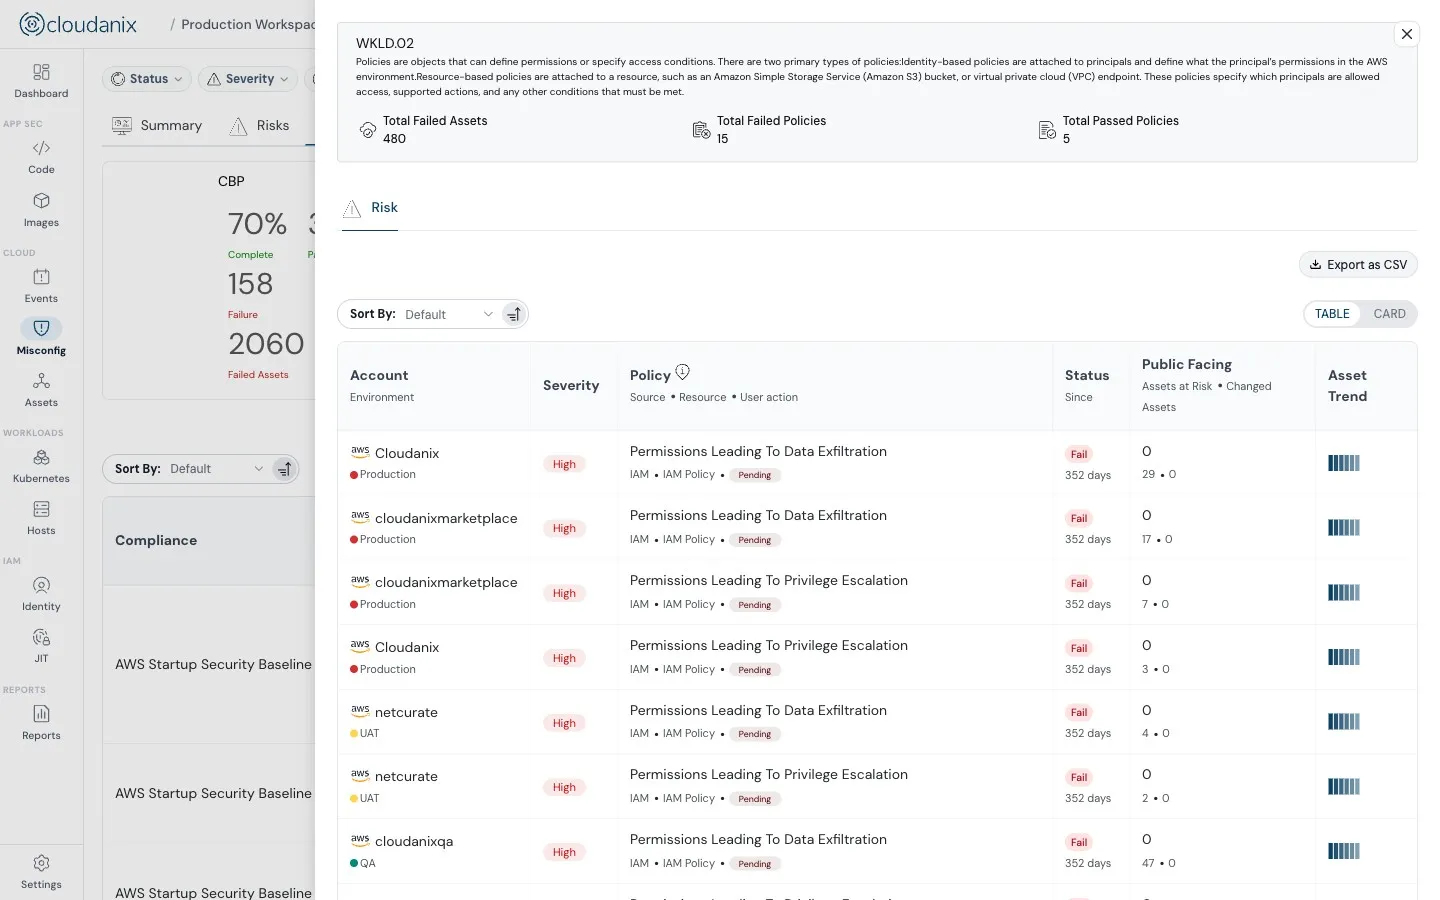
Task: Click the Cloudanix logo
Action: 78,24
